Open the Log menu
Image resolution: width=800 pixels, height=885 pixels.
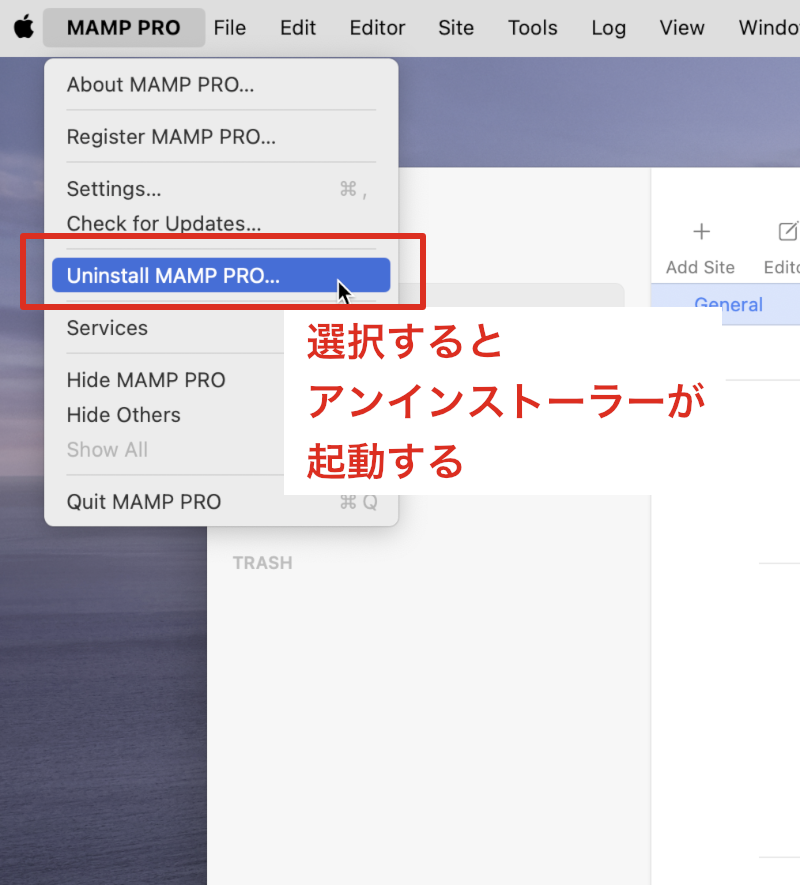(609, 28)
